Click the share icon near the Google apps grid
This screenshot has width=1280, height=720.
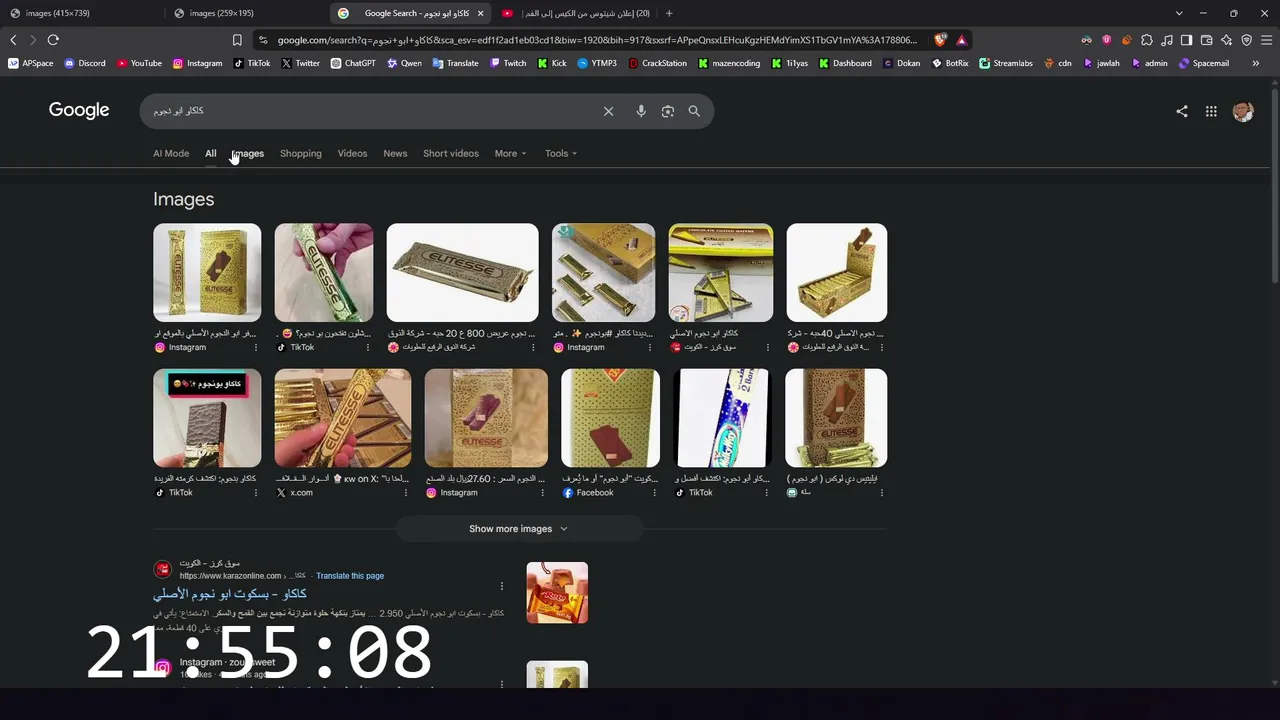point(1182,112)
